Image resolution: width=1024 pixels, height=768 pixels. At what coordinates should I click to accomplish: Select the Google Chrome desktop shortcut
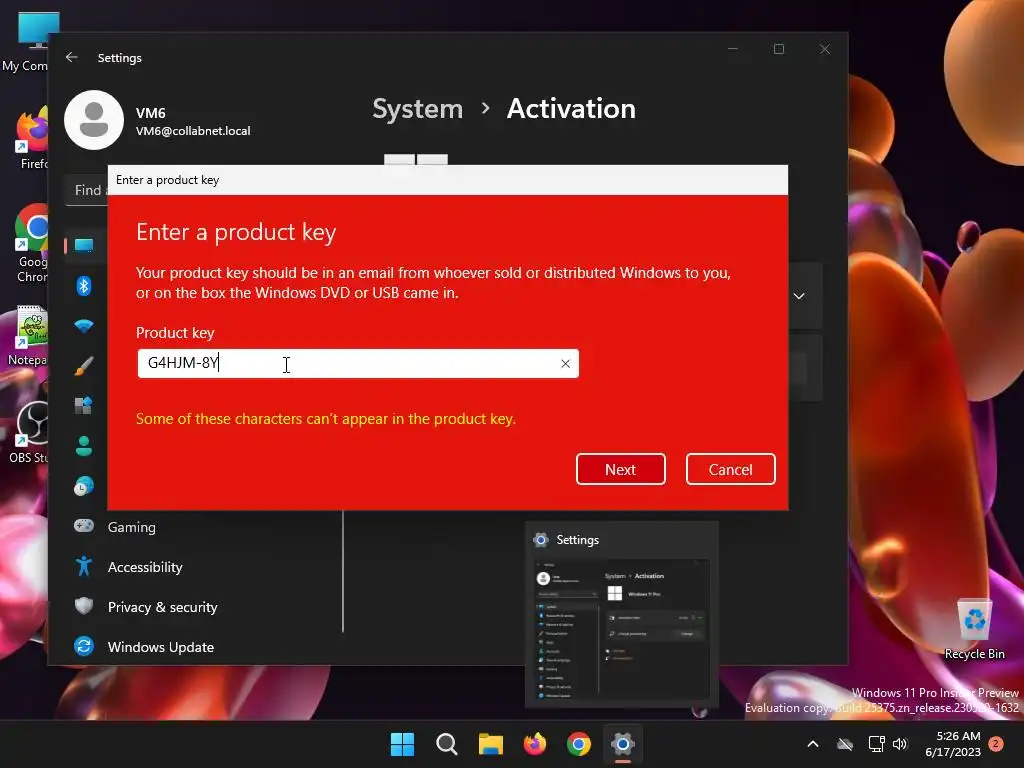(x=31, y=243)
